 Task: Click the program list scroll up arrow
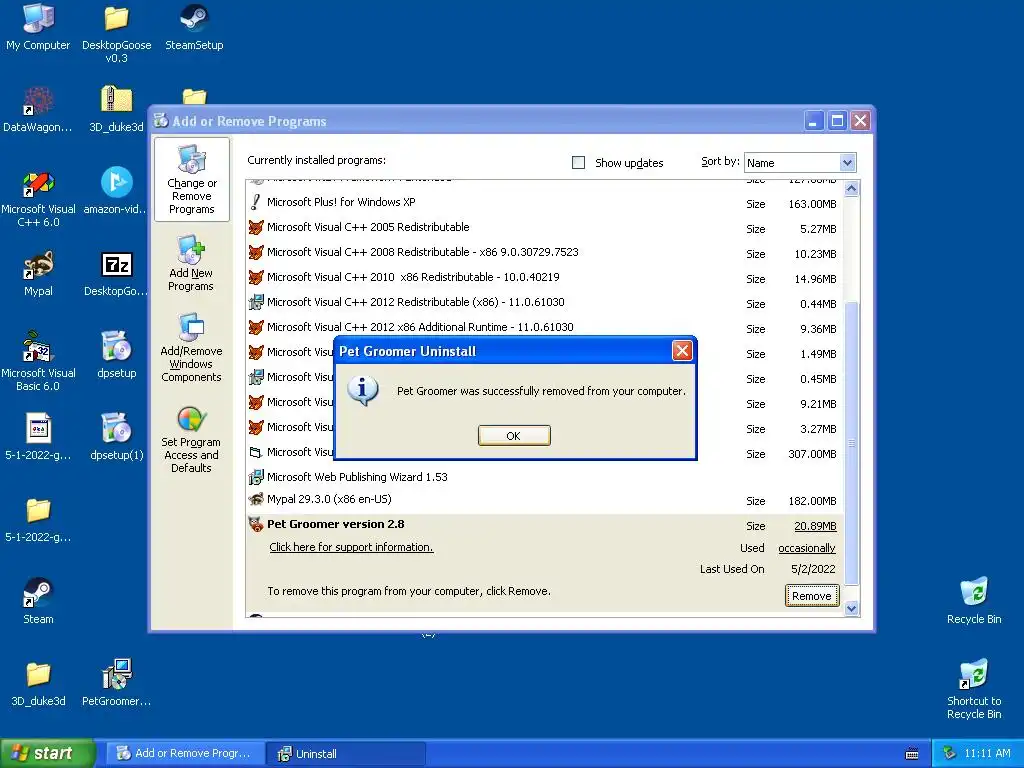(x=851, y=189)
